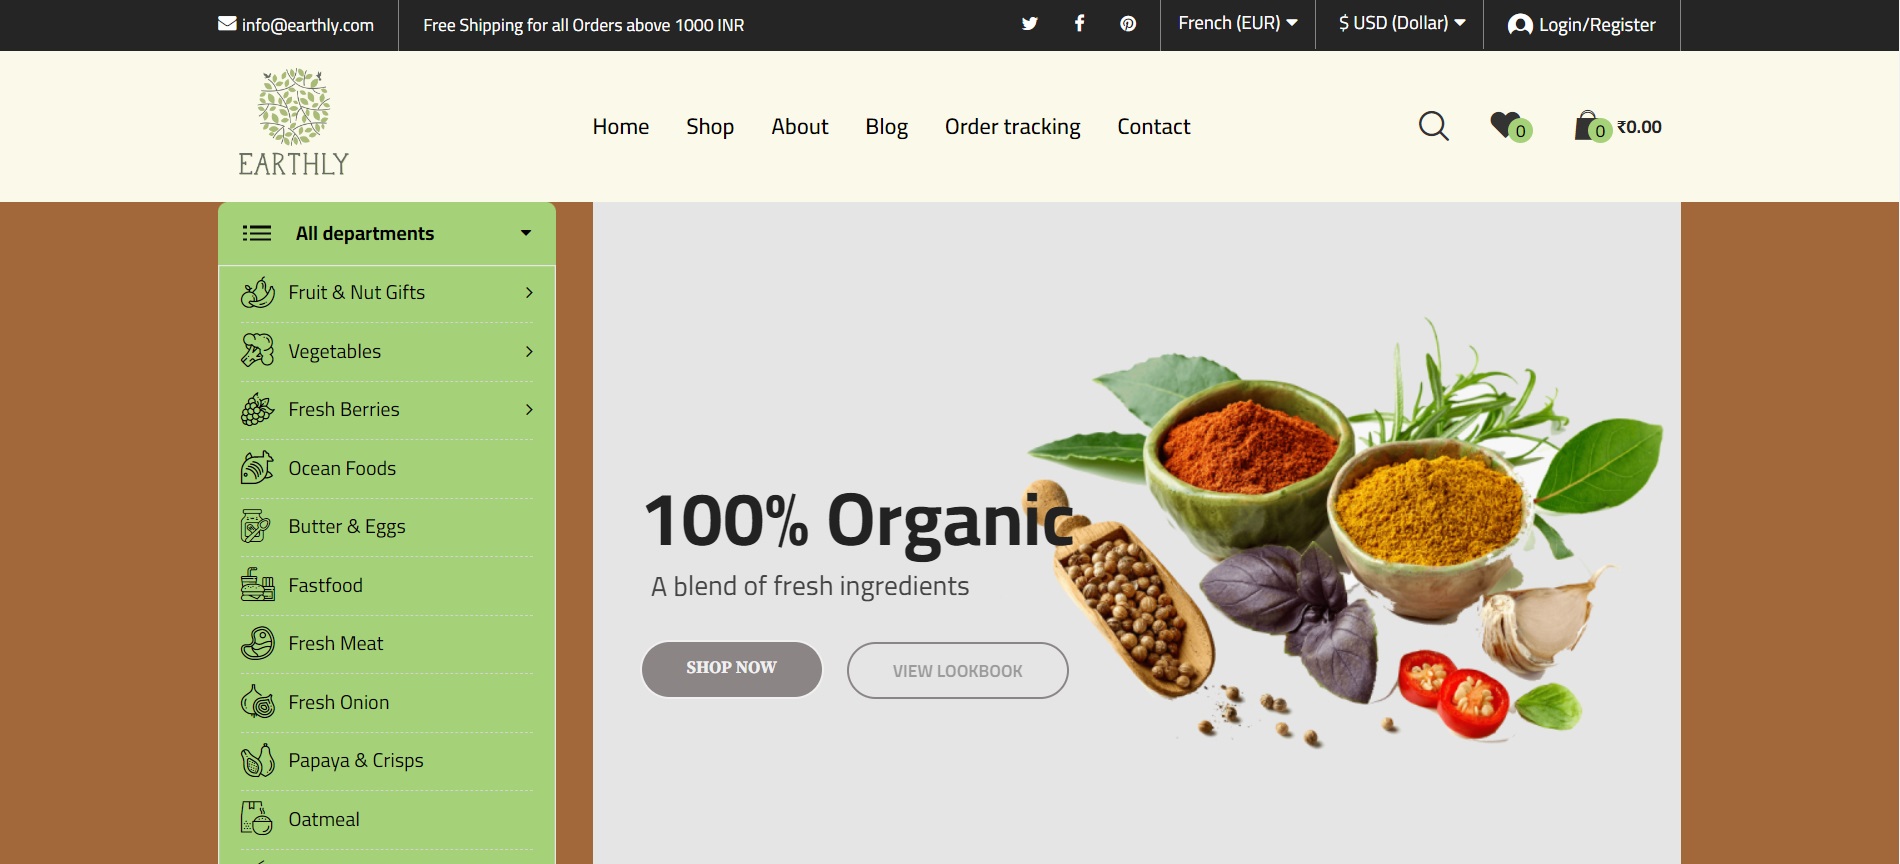Screen dimensions: 1900x864
Task: Click the VIEW LOOKBOOK button
Action: (x=958, y=671)
